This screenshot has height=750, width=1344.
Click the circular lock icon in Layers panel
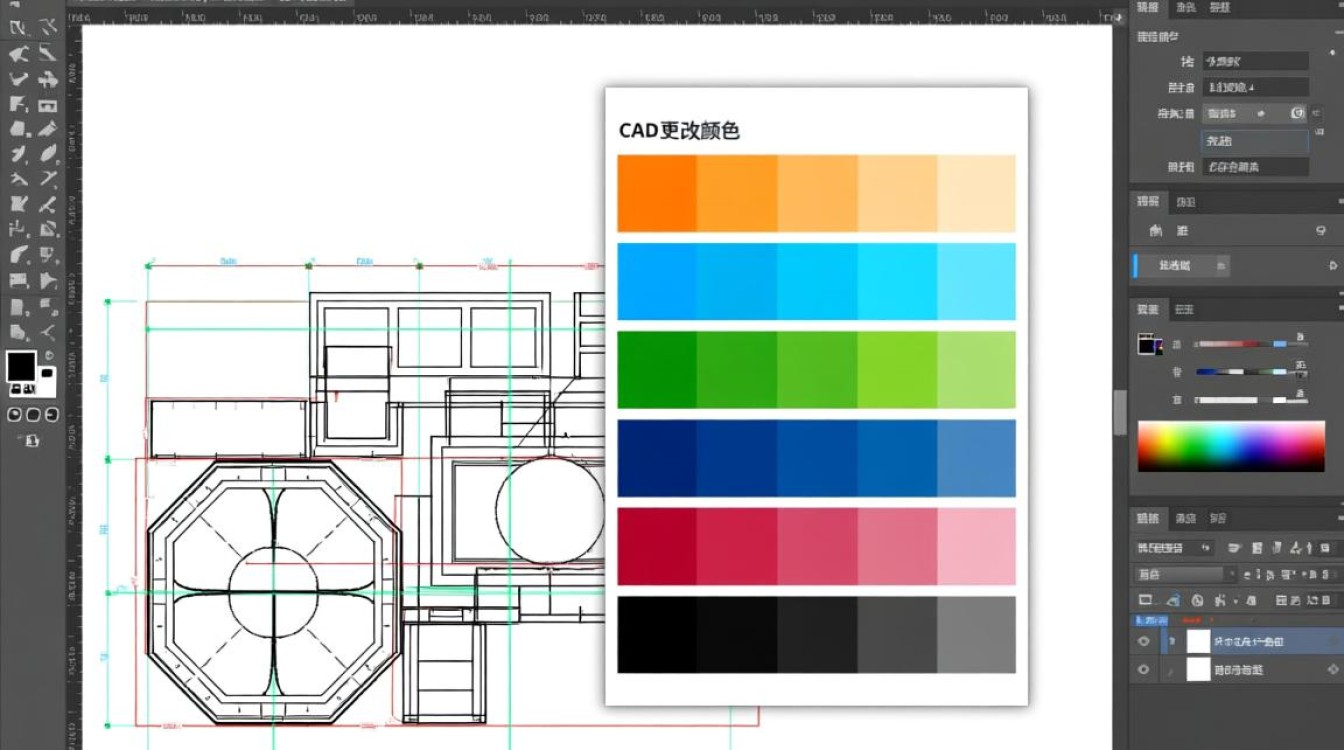point(1197,601)
